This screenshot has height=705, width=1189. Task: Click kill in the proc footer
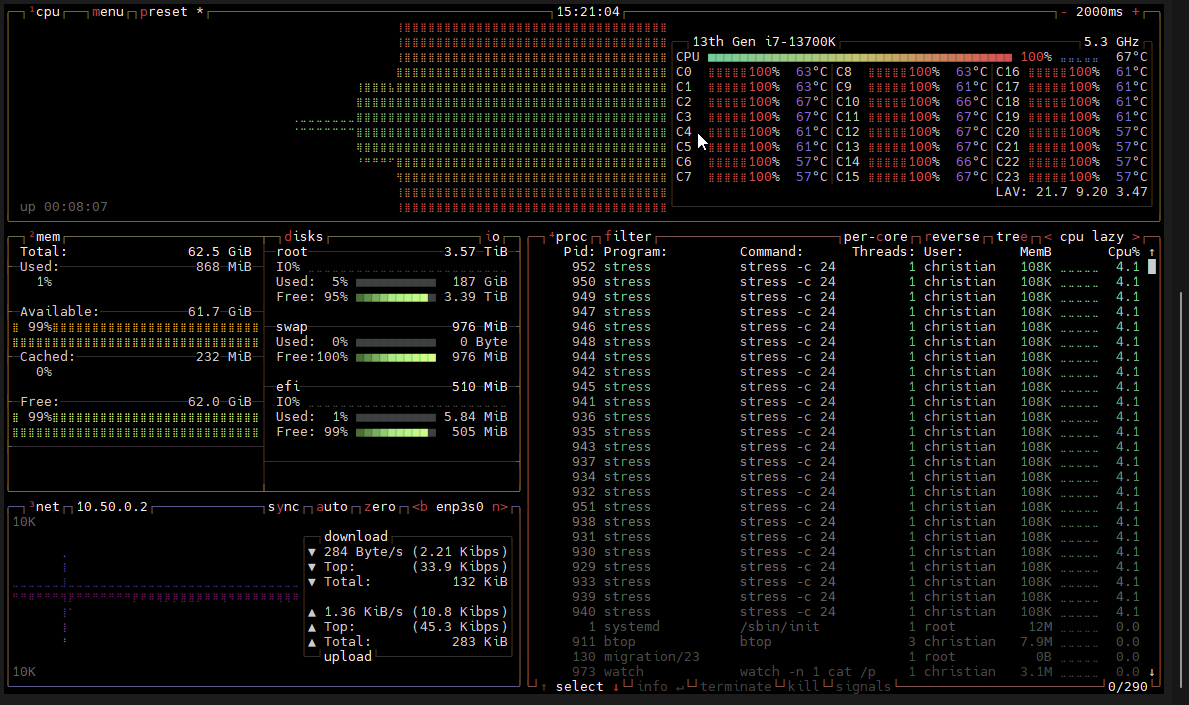click(x=803, y=687)
